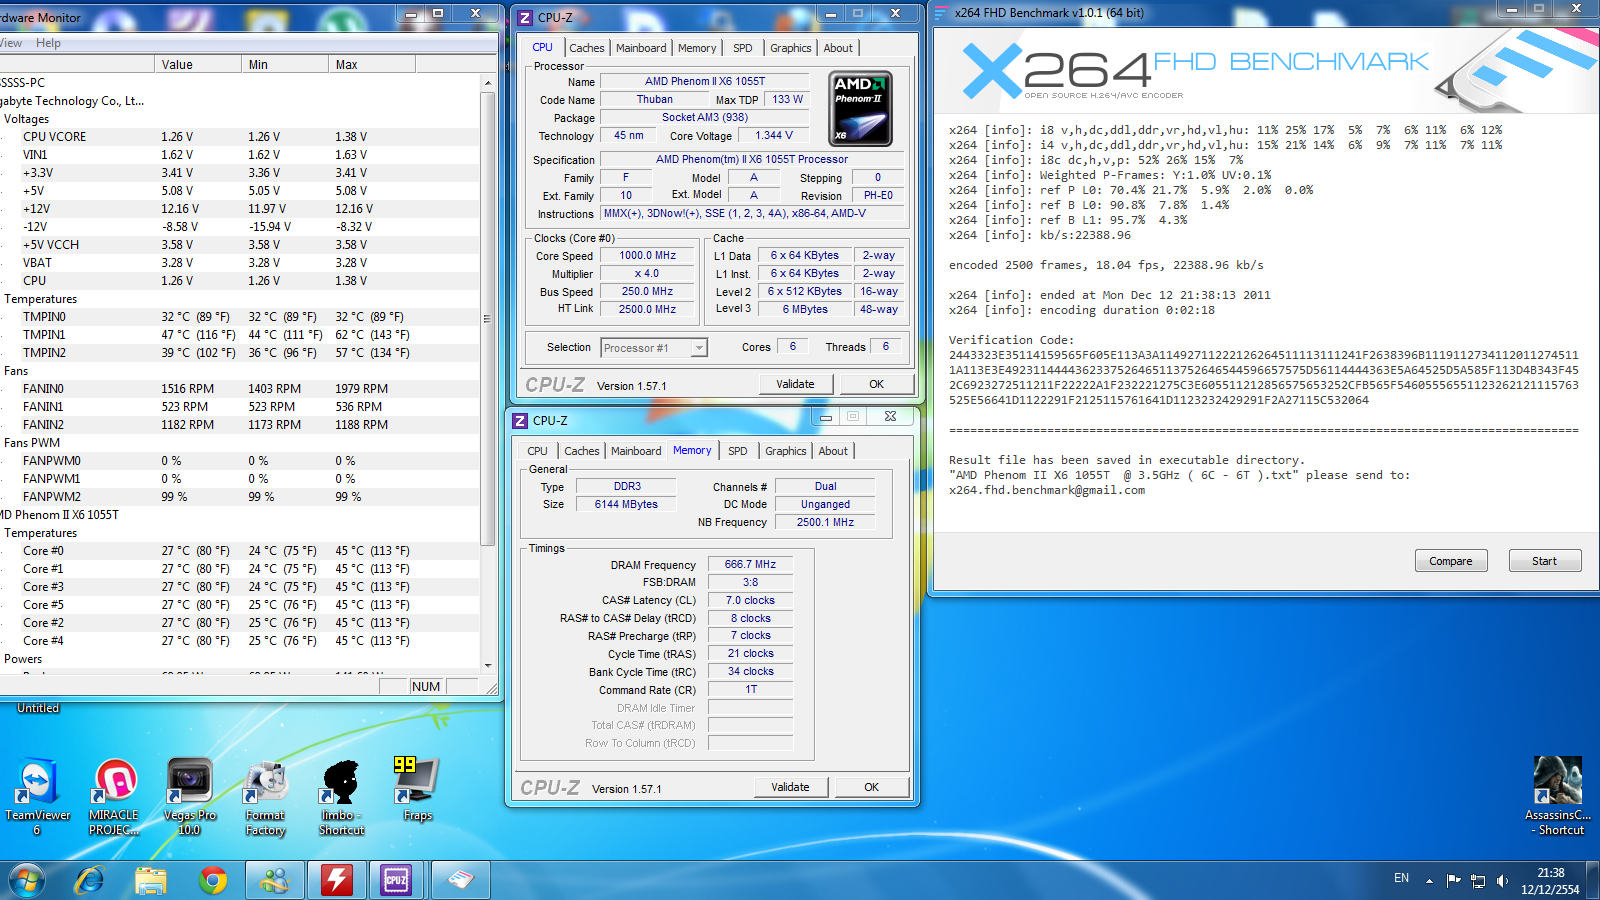Switch to CPU tab in CPU-Z Timings window

click(x=537, y=451)
